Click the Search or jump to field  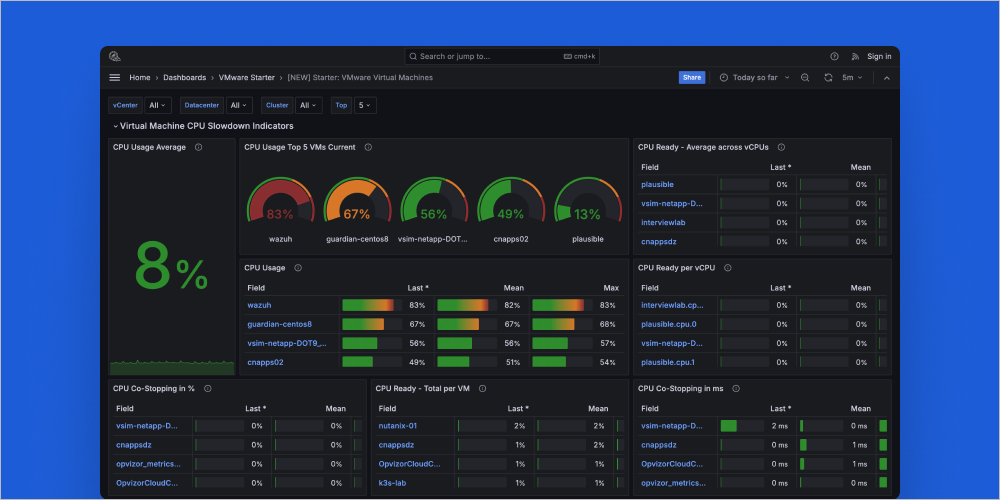(502, 57)
